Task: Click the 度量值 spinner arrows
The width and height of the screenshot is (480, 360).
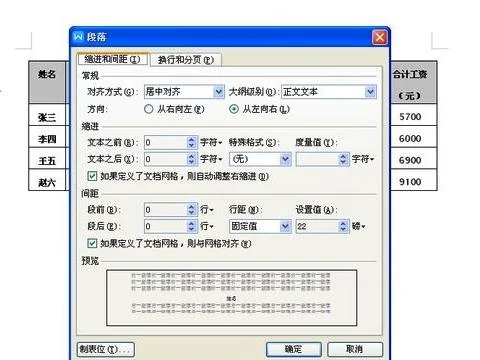Action: [343, 159]
